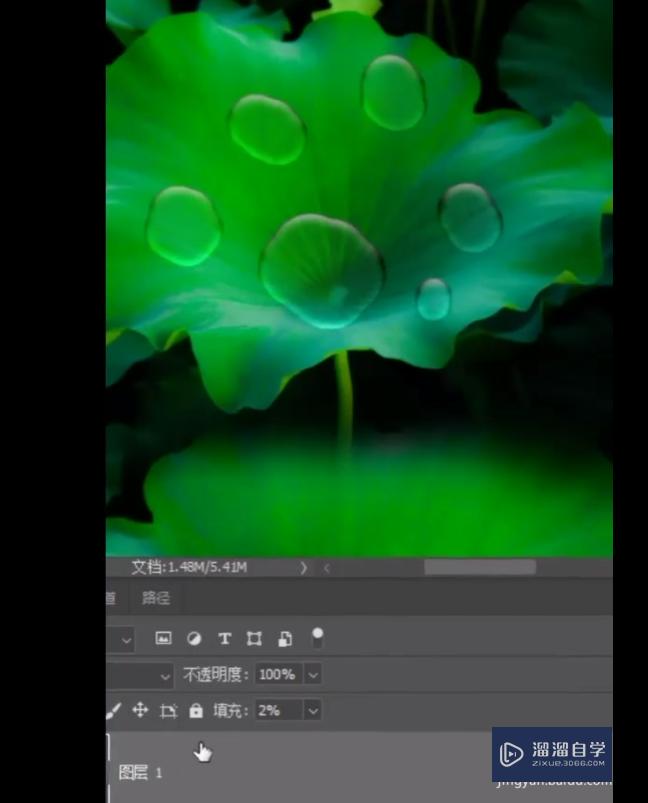Filter layers by shape layer icon
This screenshot has width=648, height=803.
(x=254, y=639)
